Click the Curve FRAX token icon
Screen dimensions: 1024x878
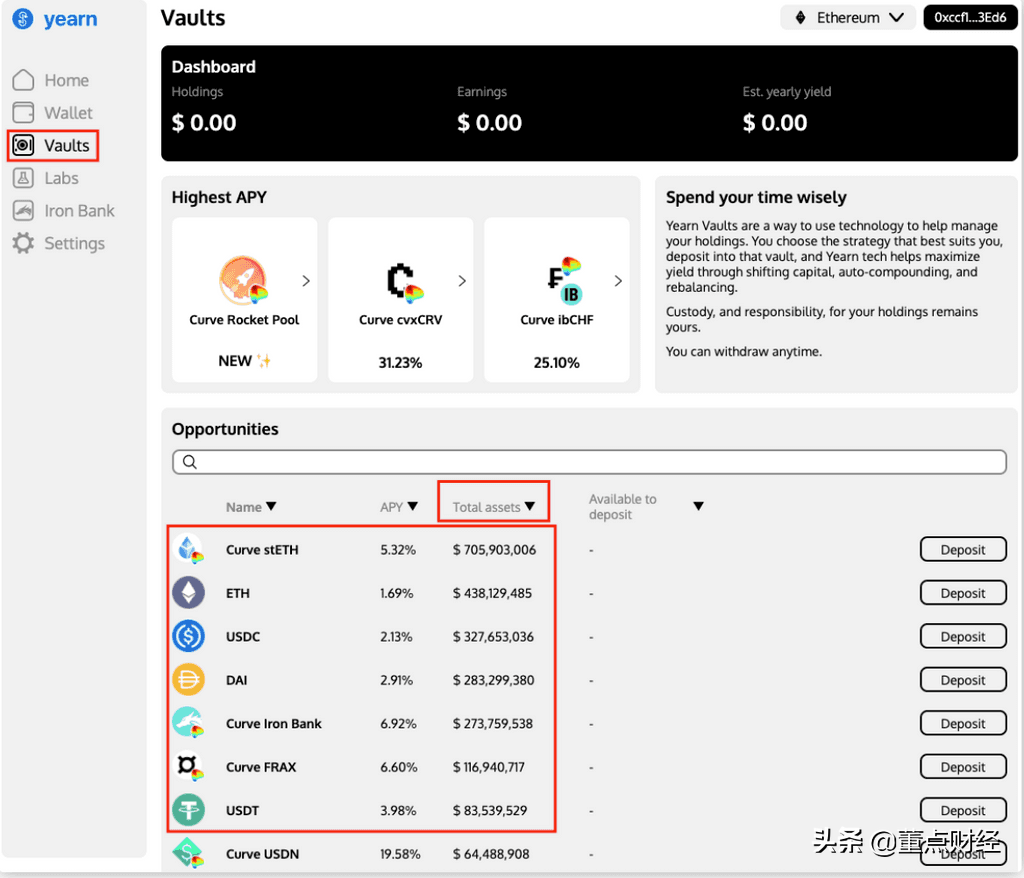[189, 766]
